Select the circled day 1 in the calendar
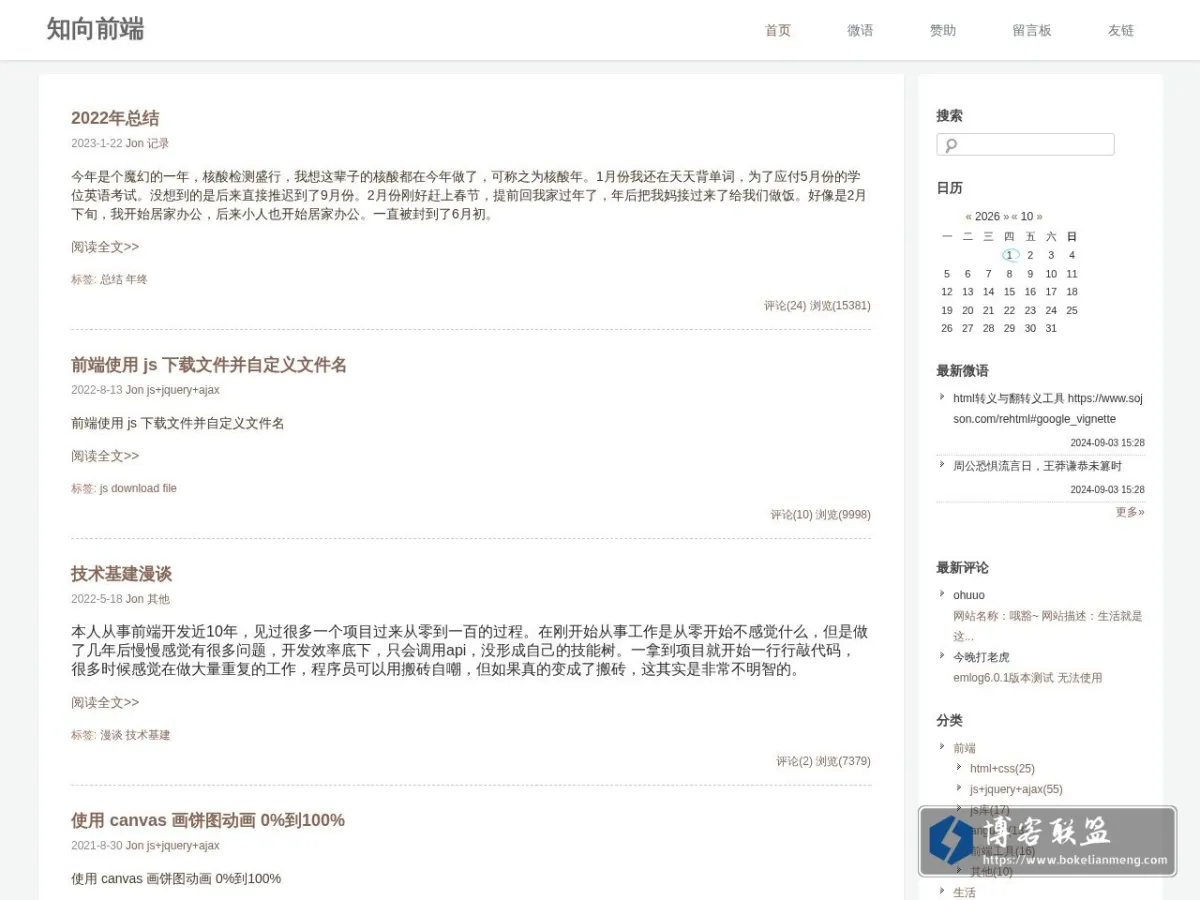 point(1010,255)
